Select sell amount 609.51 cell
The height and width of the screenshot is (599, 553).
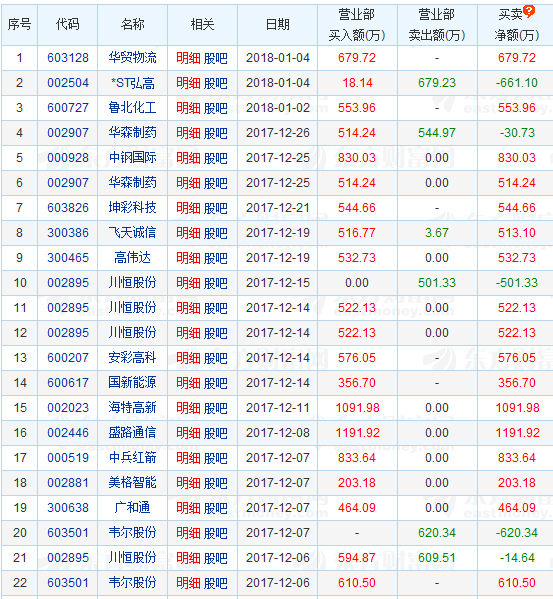[x=437, y=558]
